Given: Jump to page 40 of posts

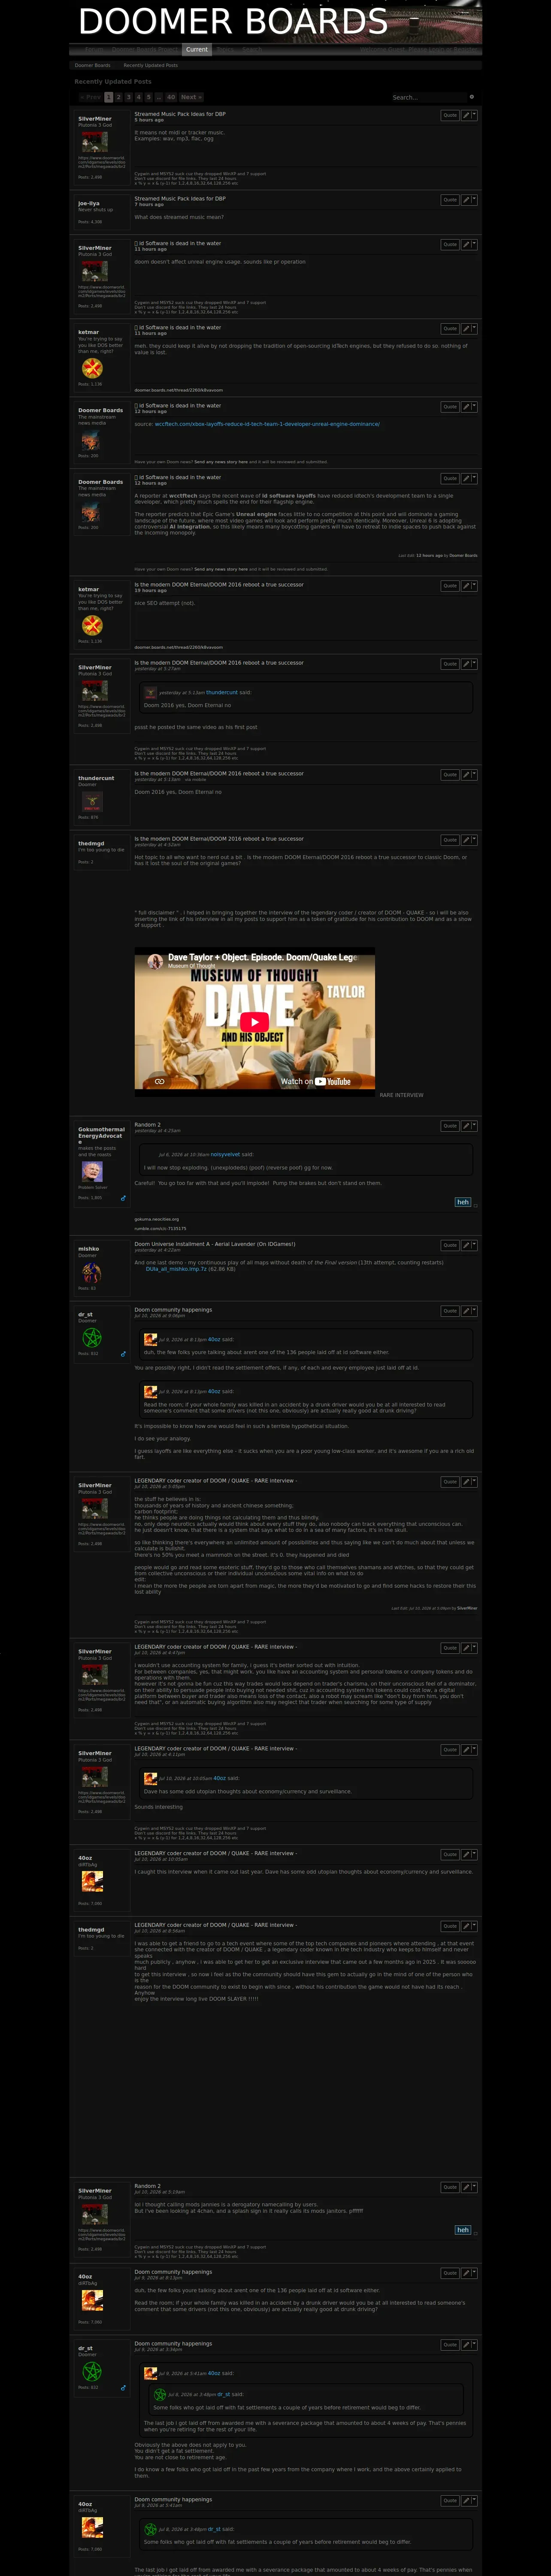Looking at the screenshot, I should pyautogui.click(x=171, y=97).
